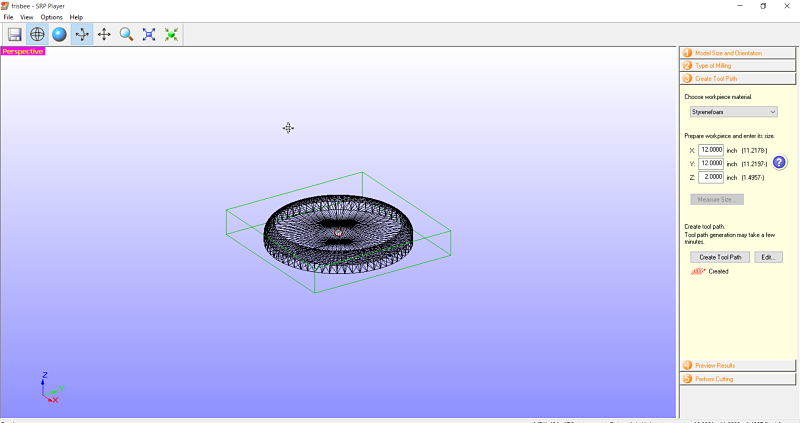Switch to the shaded sphere rendering icon

(x=60, y=34)
